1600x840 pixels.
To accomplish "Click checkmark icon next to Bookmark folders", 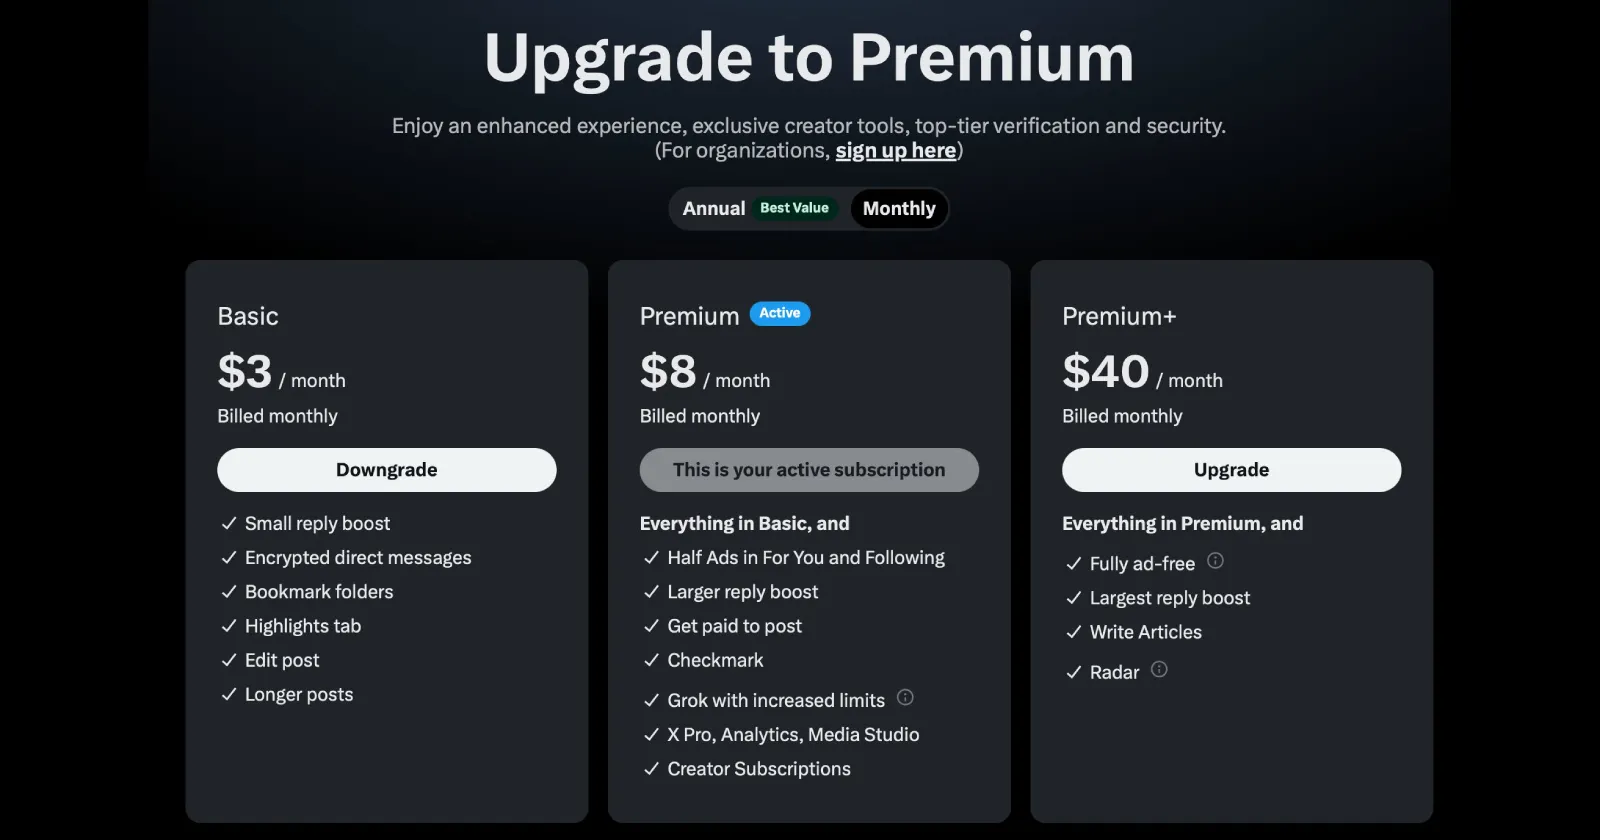I will (x=229, y=592).
